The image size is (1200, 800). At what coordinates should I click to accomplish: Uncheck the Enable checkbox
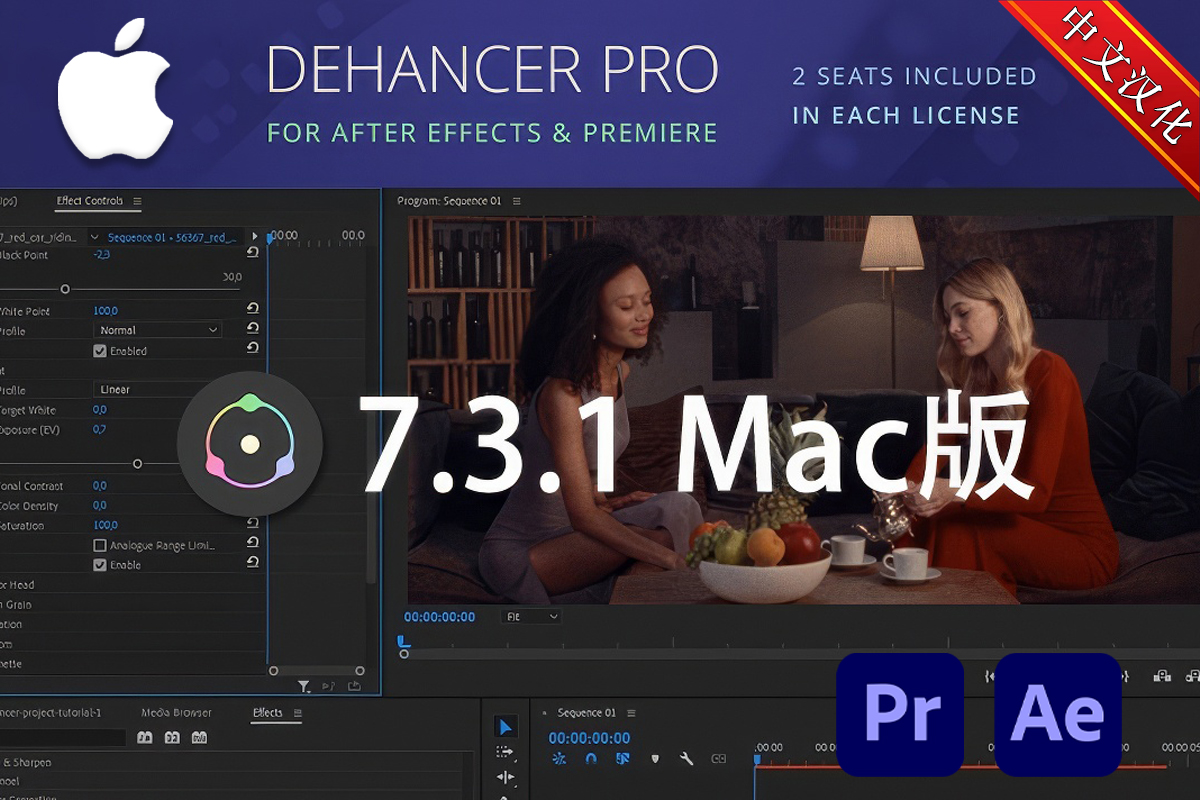click(x=100, y=565)
